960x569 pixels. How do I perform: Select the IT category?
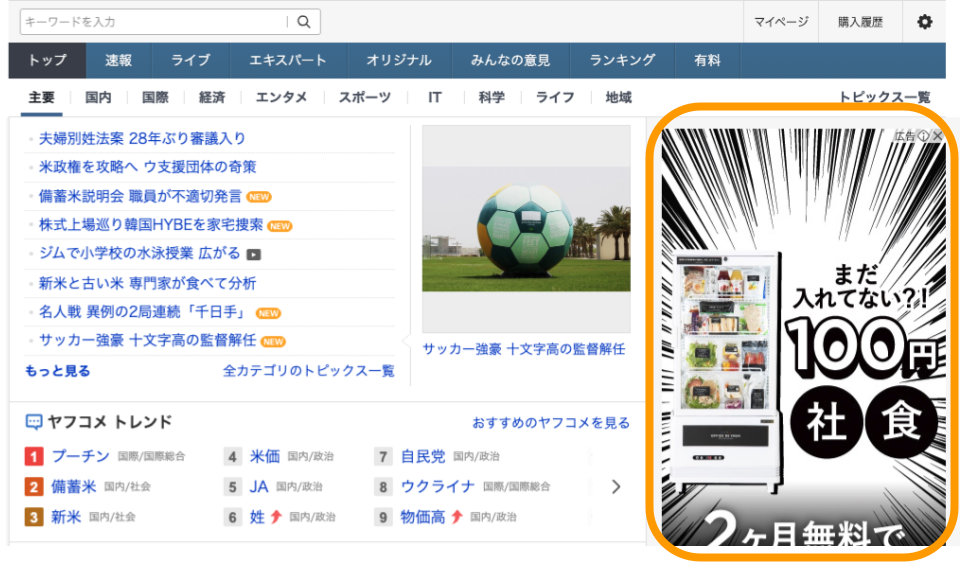coord(435,97)
